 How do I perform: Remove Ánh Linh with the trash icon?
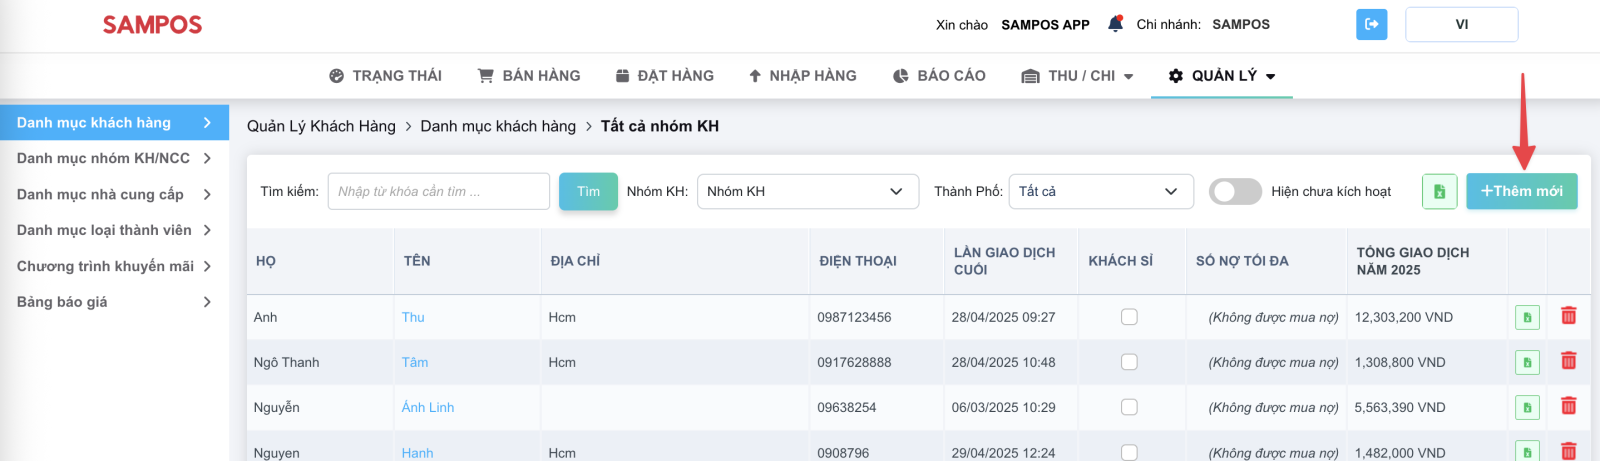click(1568, 406)
